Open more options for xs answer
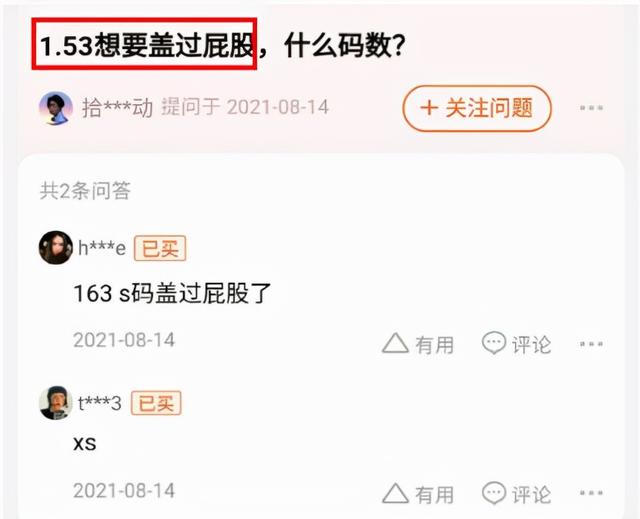Image resolution: width=640 pixels, height=519 pixels. pos(591,494)
